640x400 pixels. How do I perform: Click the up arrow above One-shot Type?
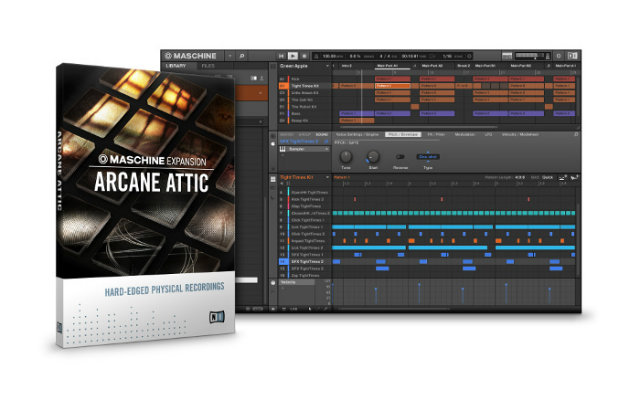click(428, 152)
